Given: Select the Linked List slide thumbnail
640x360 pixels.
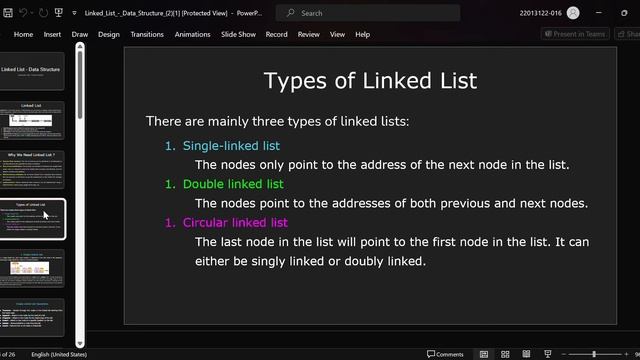Looking at the screenshot, I should coord(32,120).
